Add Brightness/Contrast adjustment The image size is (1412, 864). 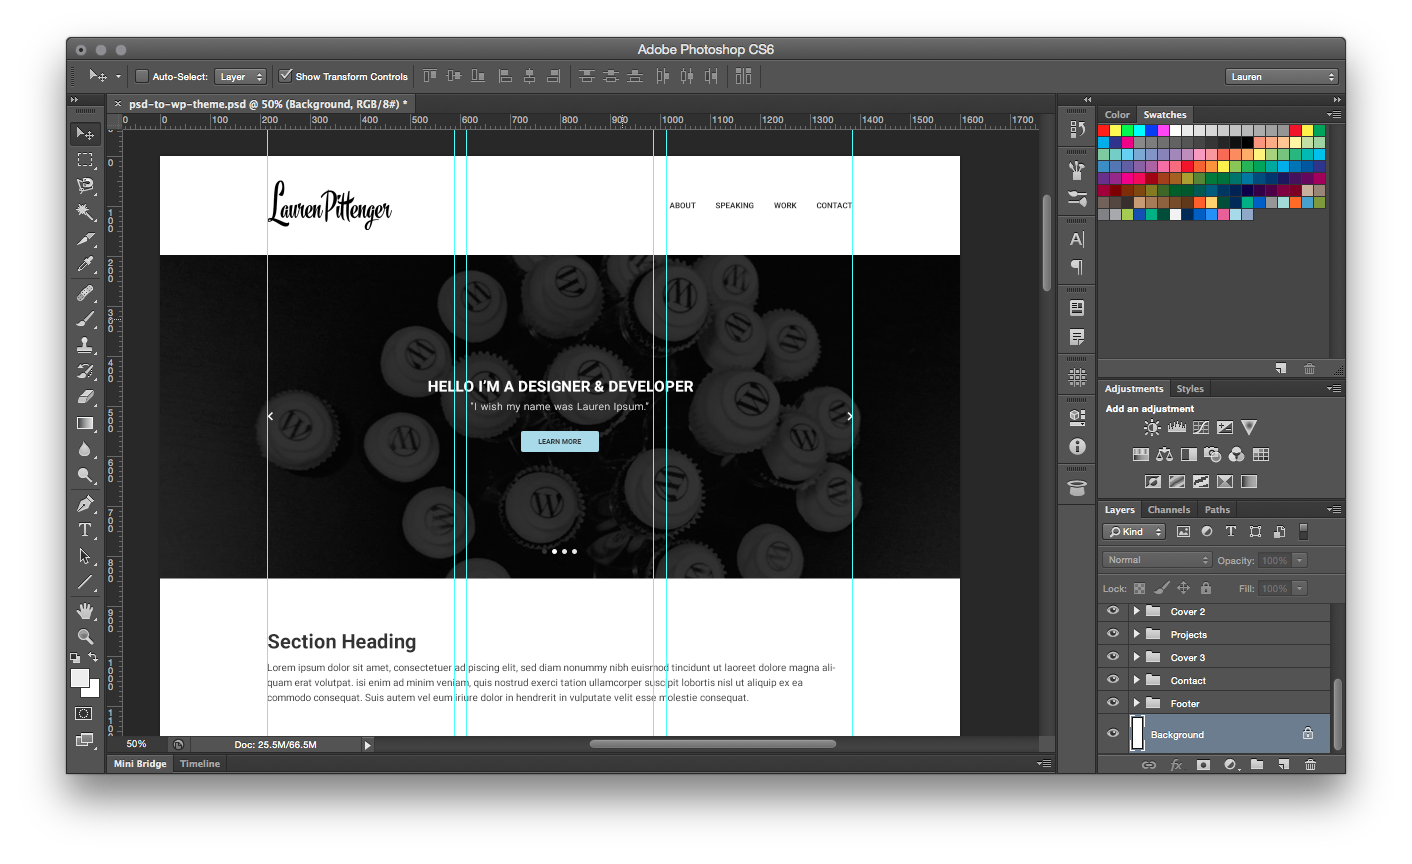pos(1152,427)
